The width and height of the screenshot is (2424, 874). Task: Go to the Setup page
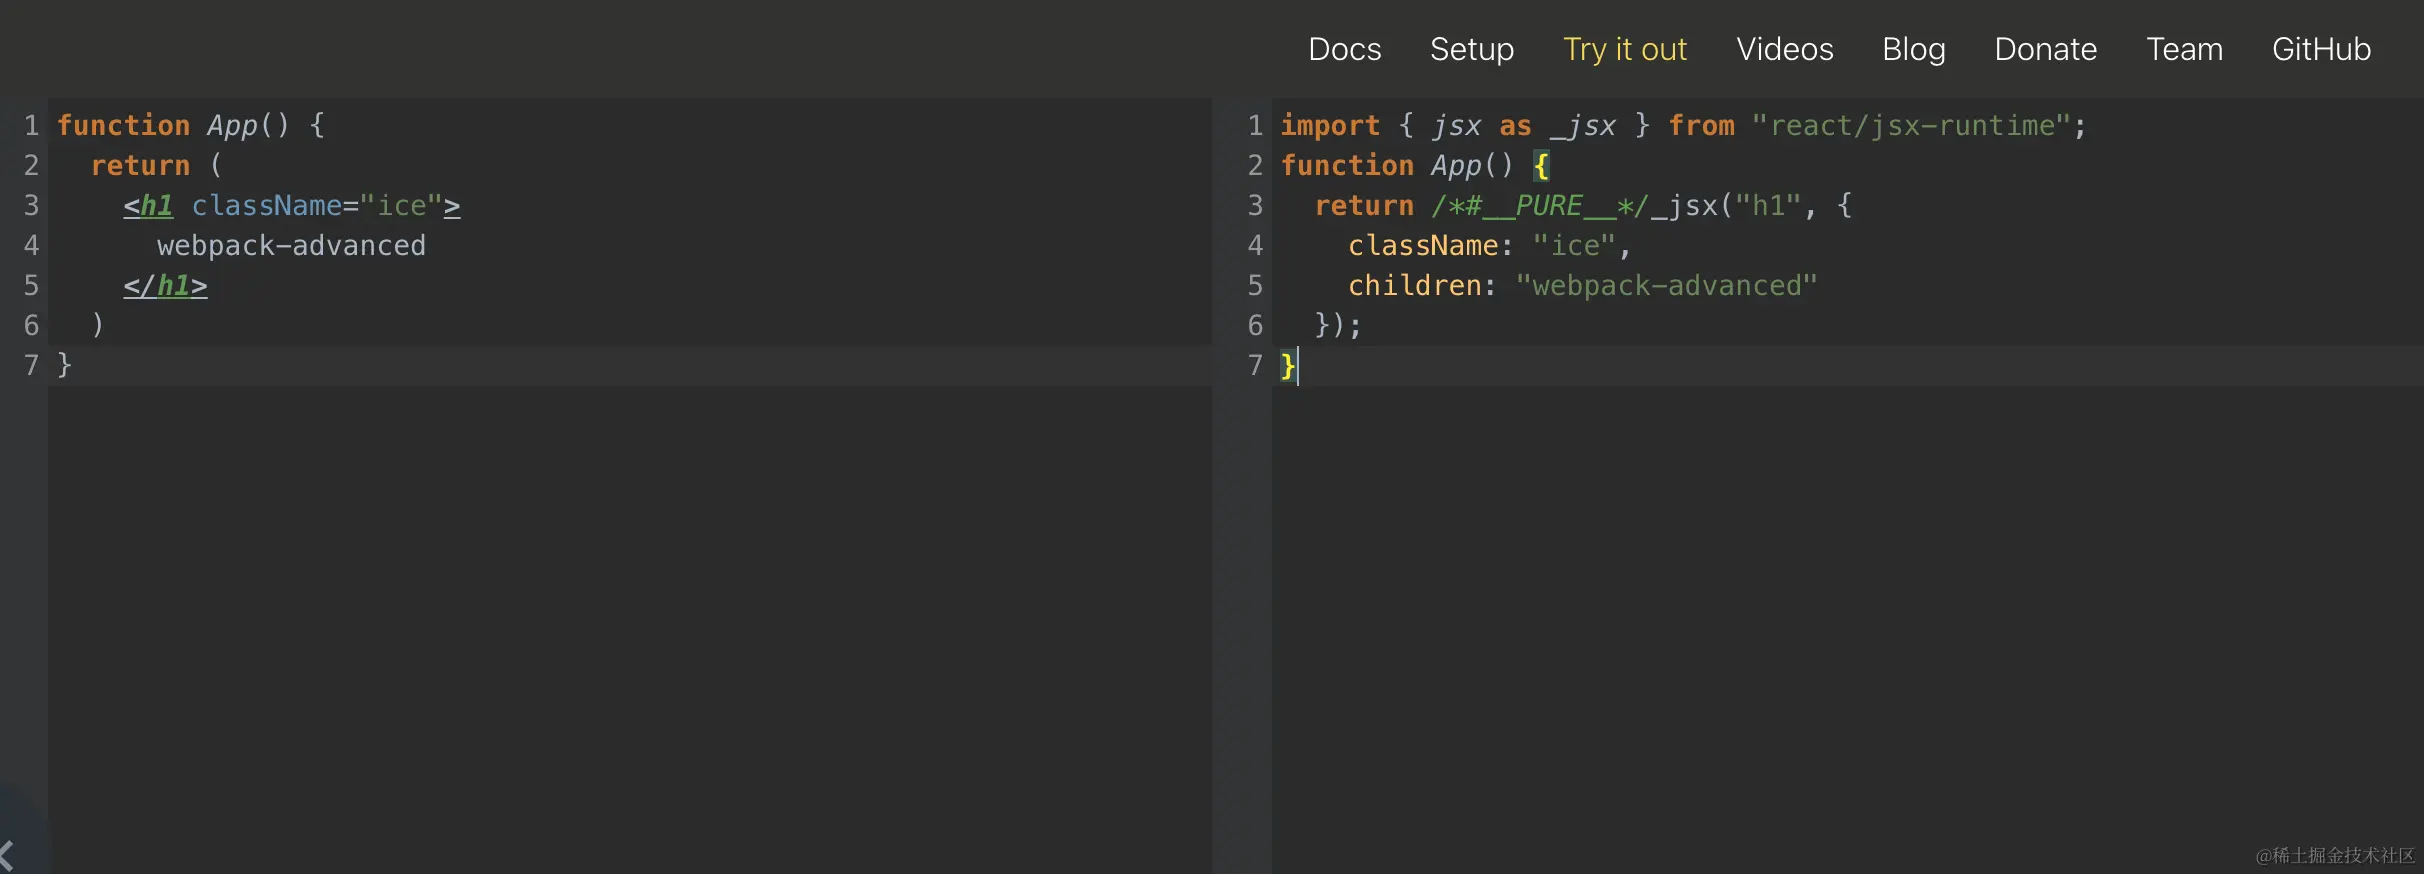tap(1471, 49)
